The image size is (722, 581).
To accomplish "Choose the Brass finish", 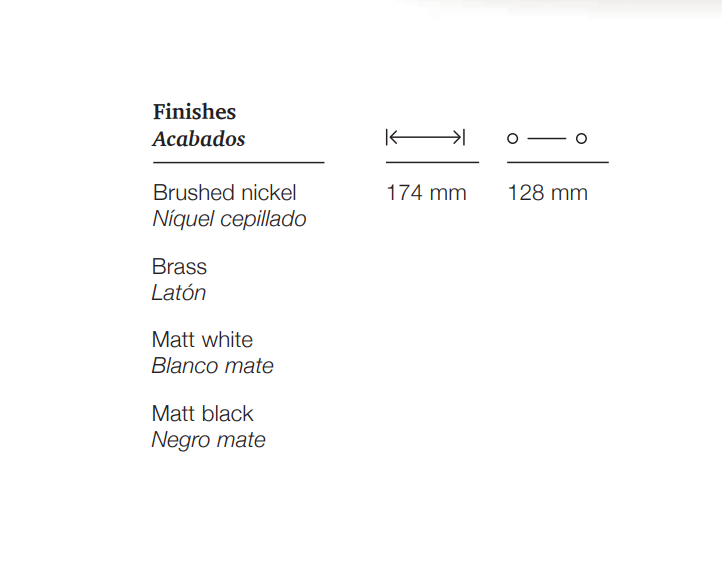I will (179, 267).
